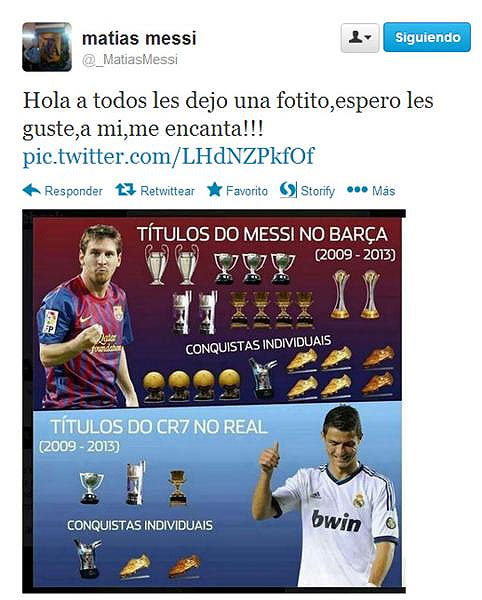
Task: Click the user silhouette icon
Action: point(355,37)
